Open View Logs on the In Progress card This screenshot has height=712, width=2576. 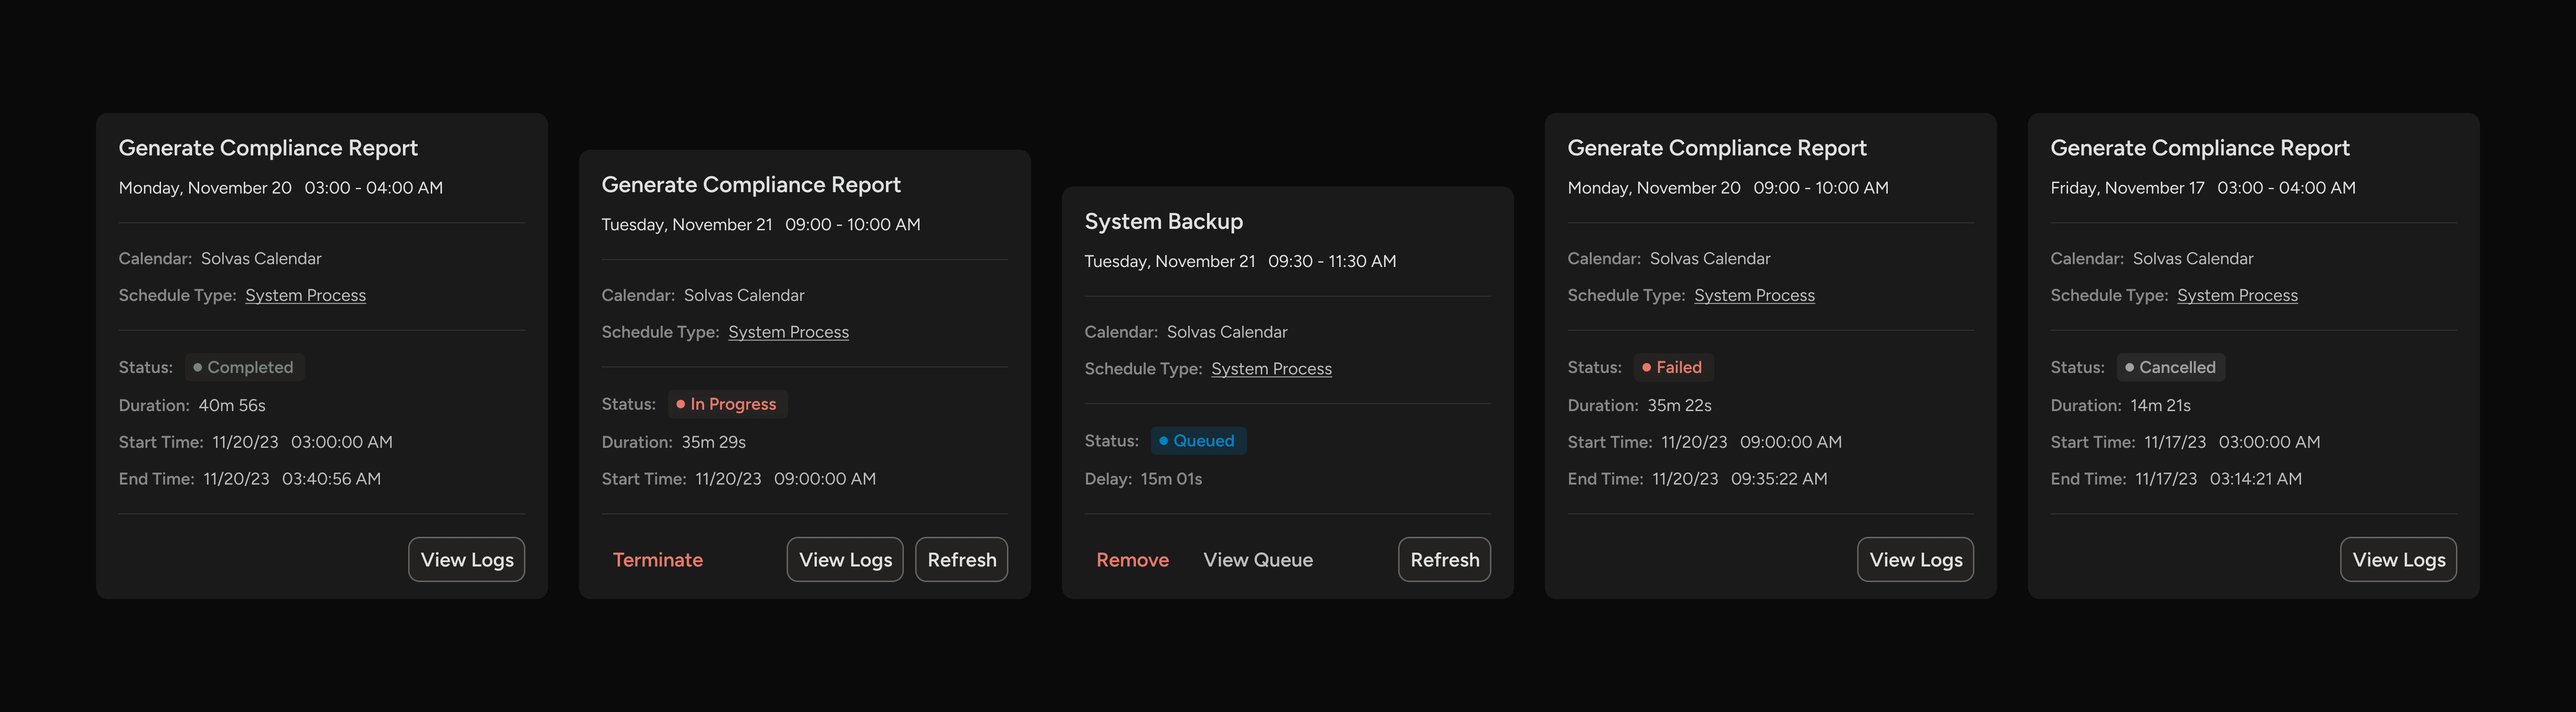(845, 559)
